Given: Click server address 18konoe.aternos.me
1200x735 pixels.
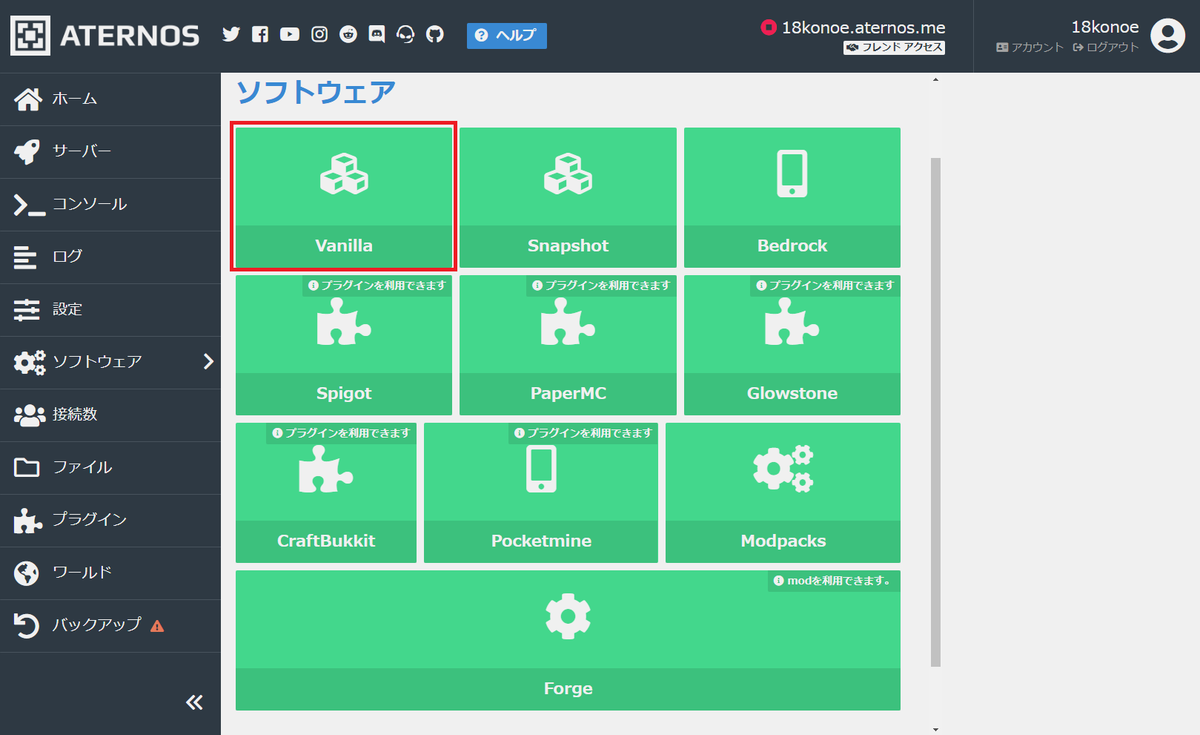Looking at the screenshot, I should [863, 28].
